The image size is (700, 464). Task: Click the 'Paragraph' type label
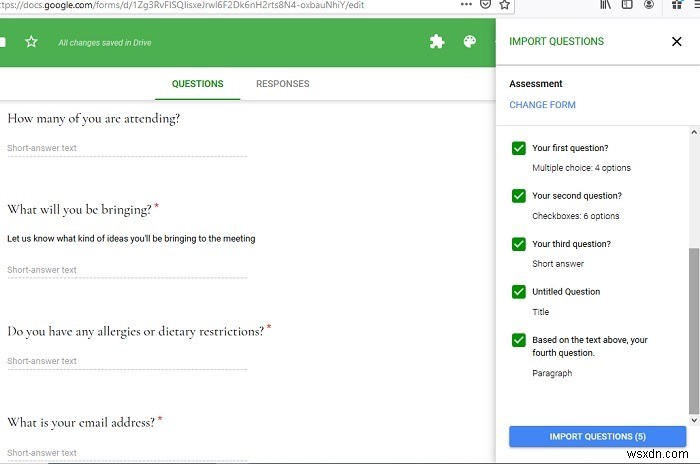pyautogui.click(x=552, y=373)
